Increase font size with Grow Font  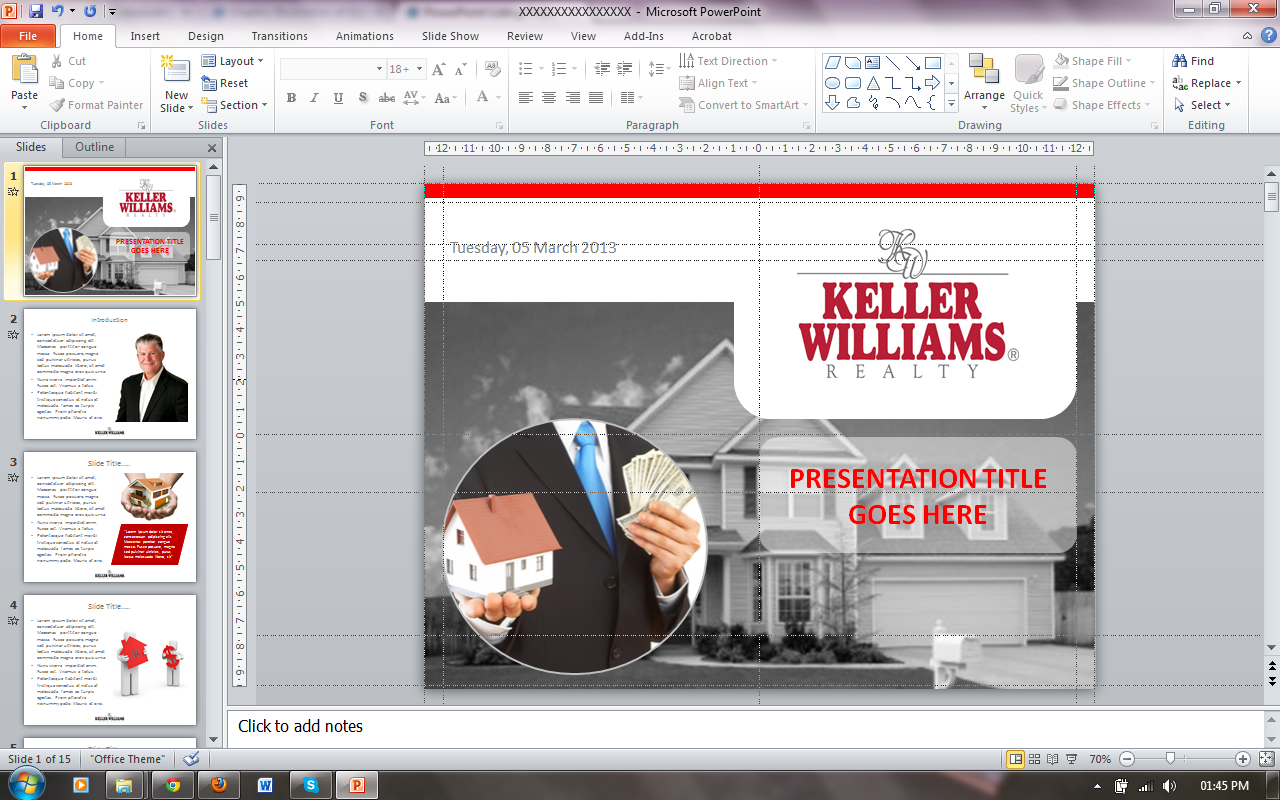(438, 69)
